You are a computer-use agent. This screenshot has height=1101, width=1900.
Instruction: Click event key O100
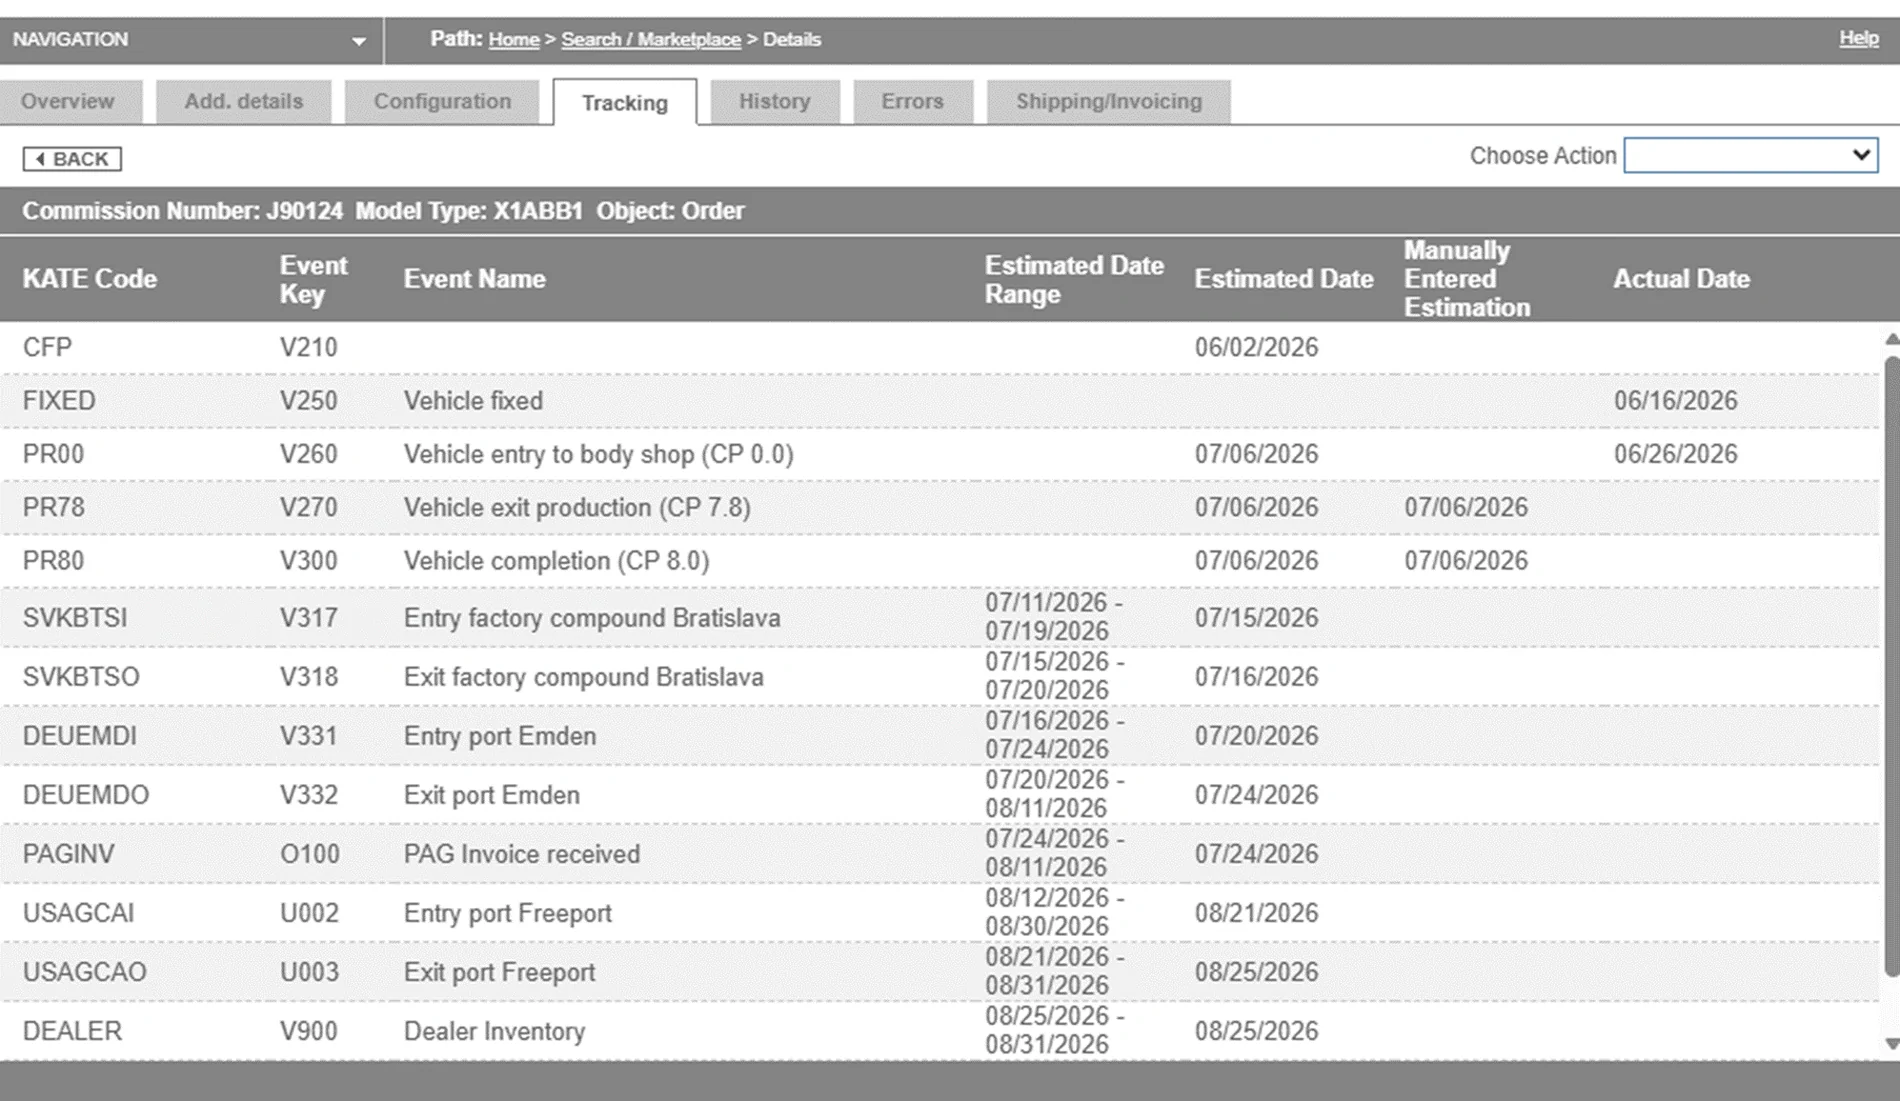click(x=309, y=854)
